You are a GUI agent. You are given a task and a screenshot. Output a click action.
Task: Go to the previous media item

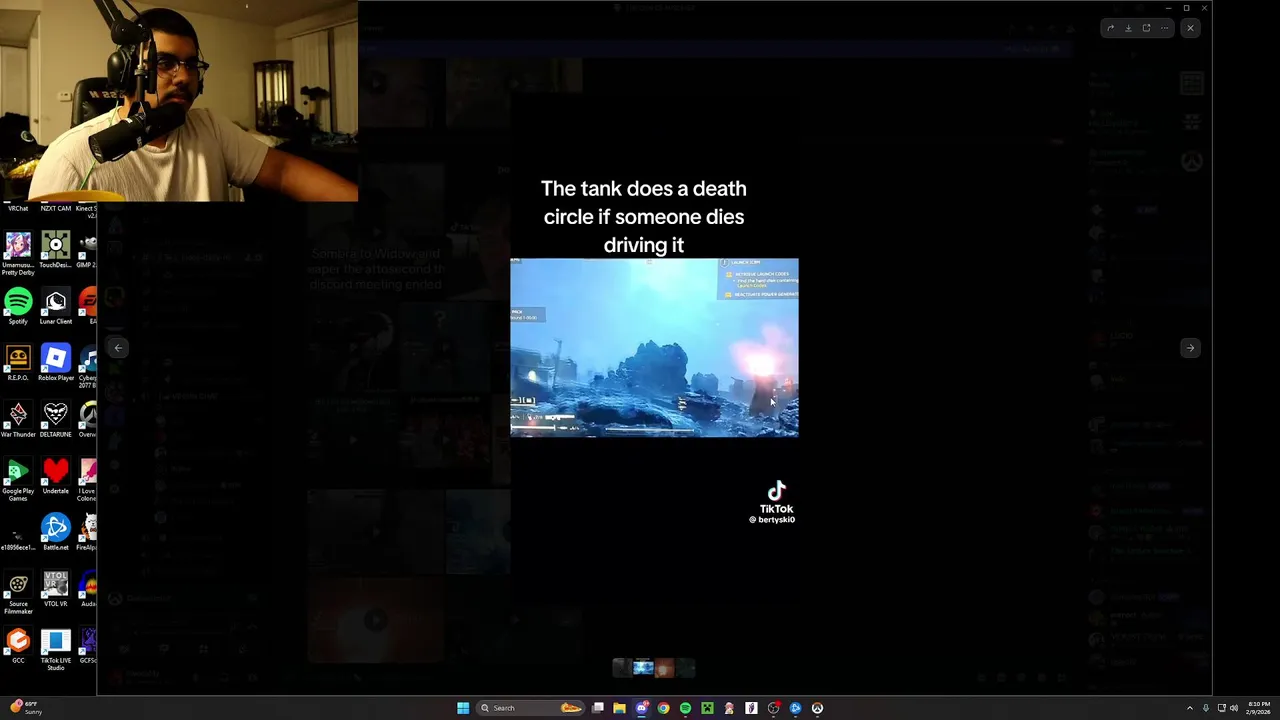tap(118, 348)
